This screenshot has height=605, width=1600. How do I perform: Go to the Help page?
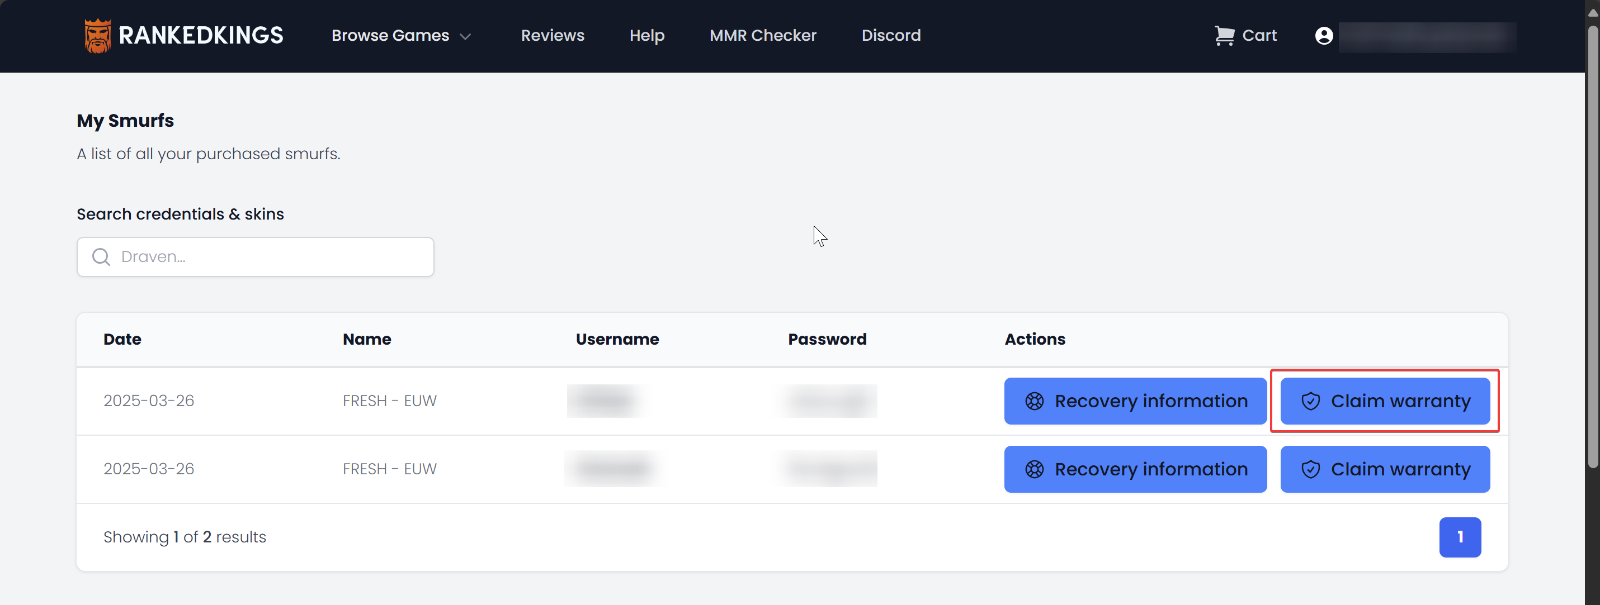click(647, 36)
